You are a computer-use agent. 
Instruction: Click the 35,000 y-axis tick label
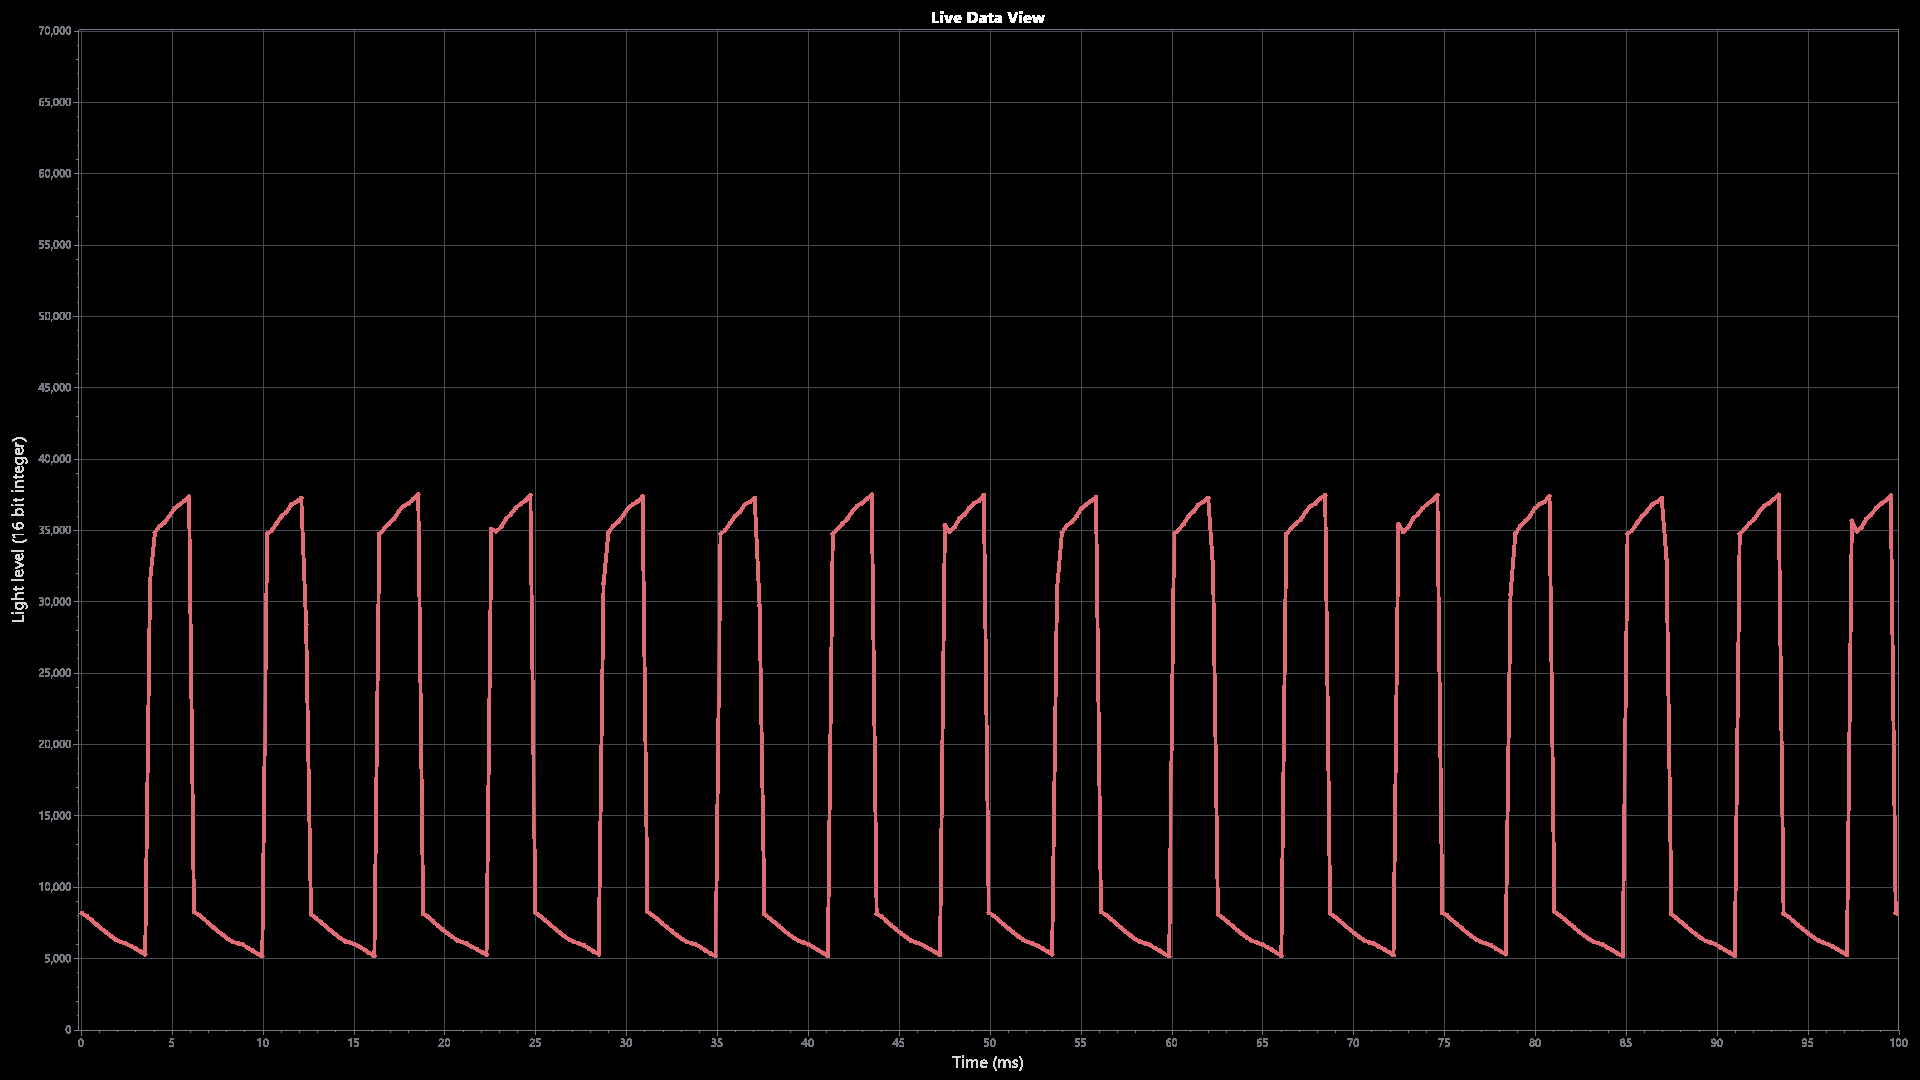click(x=54, y=531)
